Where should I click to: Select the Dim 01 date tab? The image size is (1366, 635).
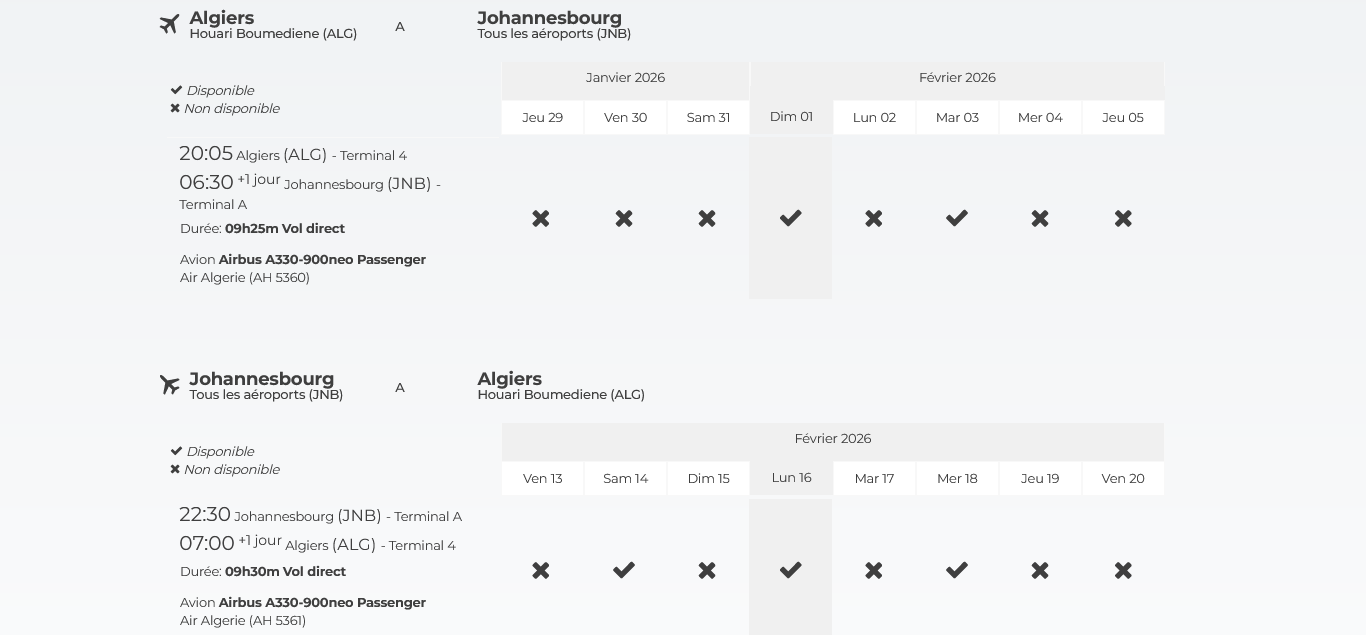[791, 117]
